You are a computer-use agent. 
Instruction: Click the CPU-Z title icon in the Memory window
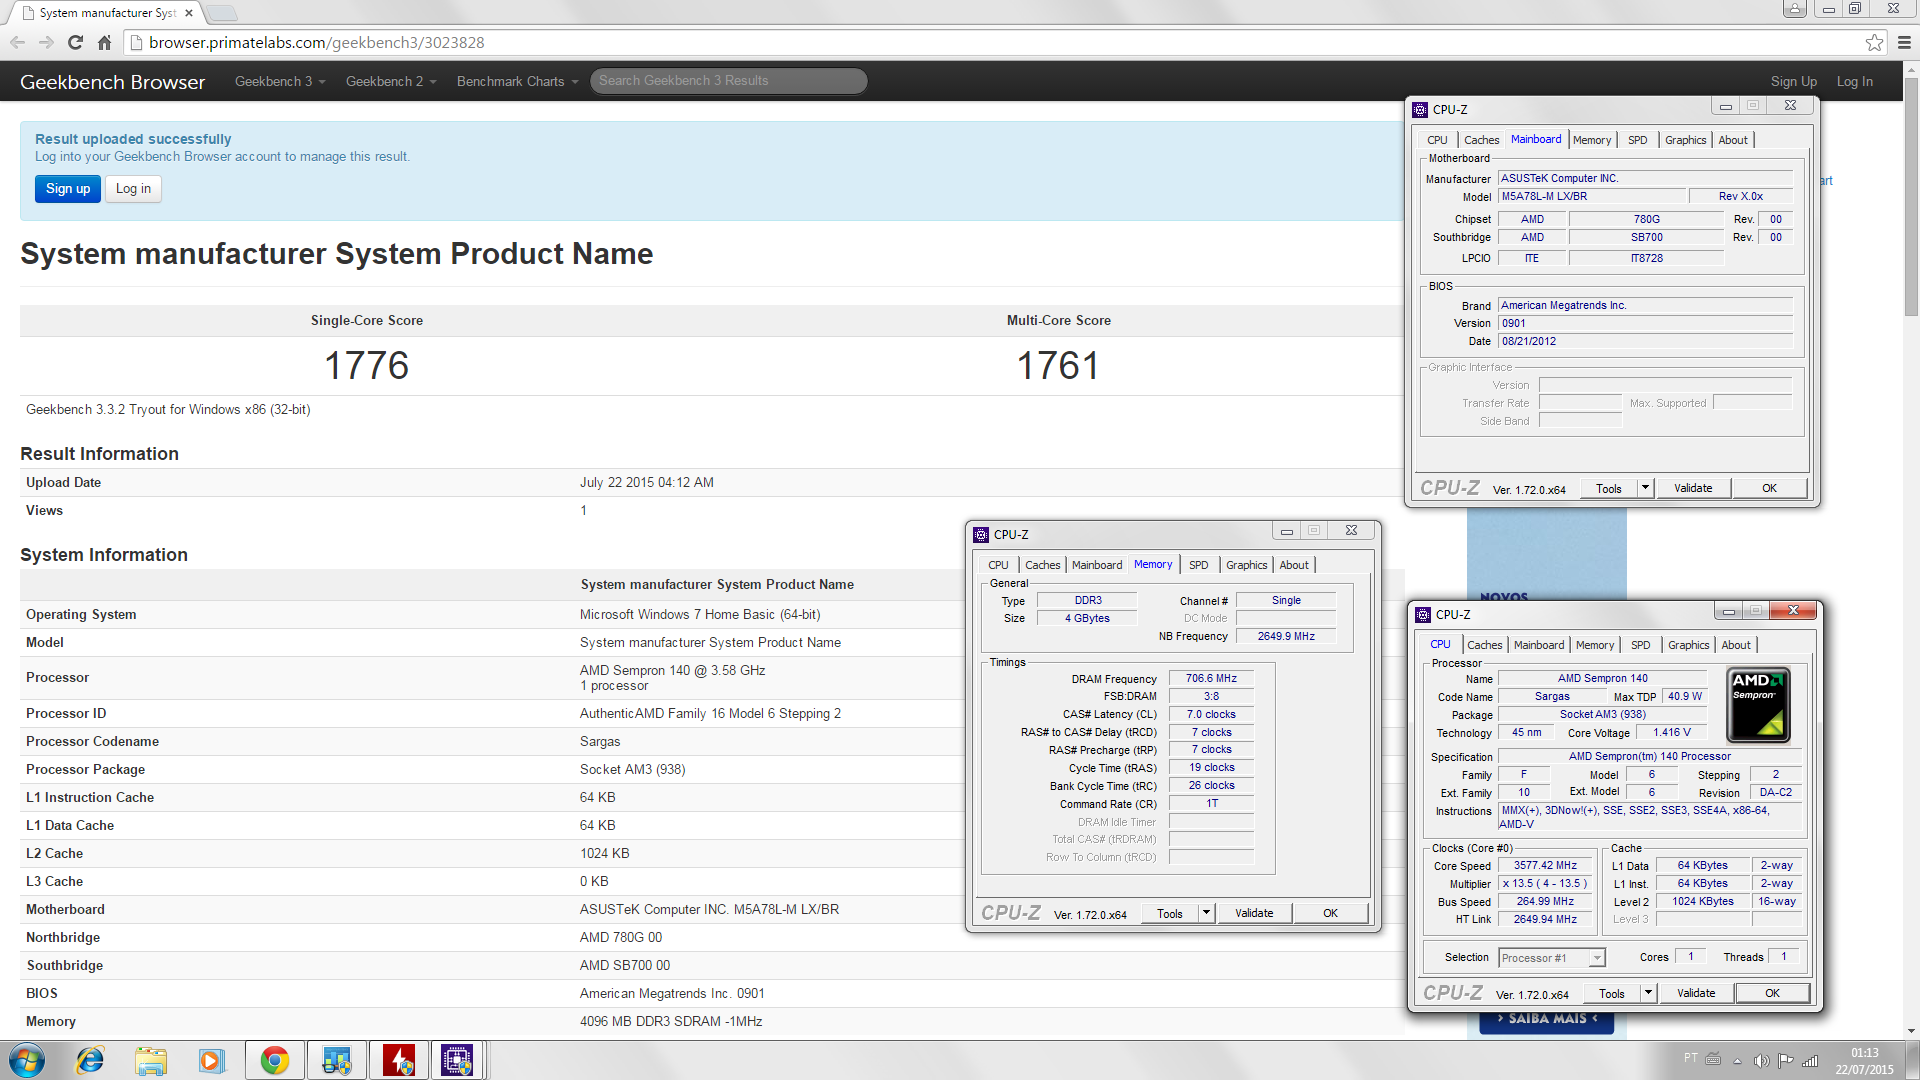point(981,534)
